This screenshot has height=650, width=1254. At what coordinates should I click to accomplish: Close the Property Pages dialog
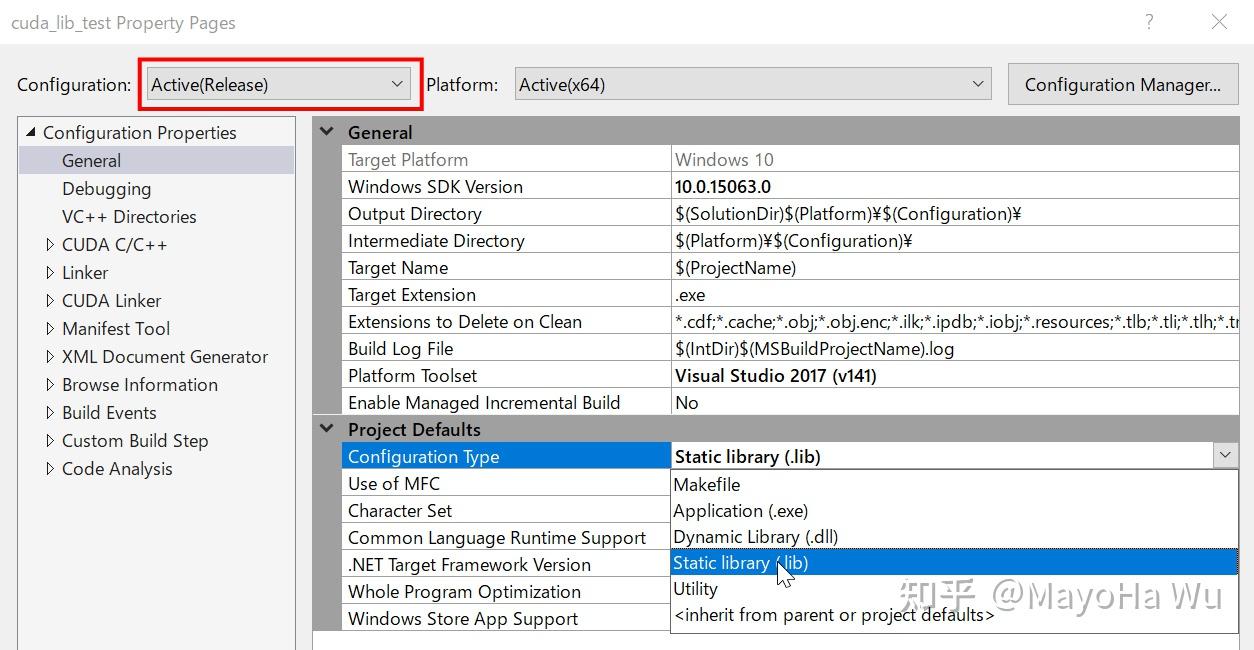(x=1219, y=22)
